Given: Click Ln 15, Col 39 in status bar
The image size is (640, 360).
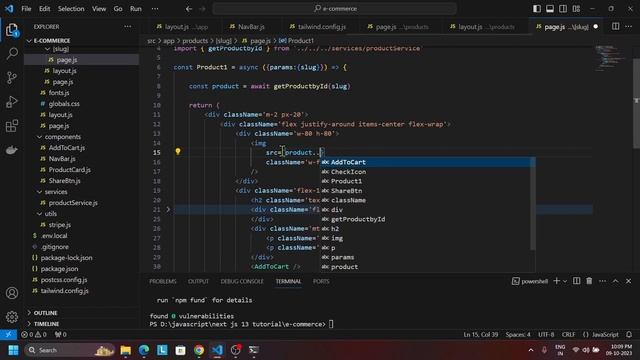Looking at the screenshot, I should tap(480, 334).
